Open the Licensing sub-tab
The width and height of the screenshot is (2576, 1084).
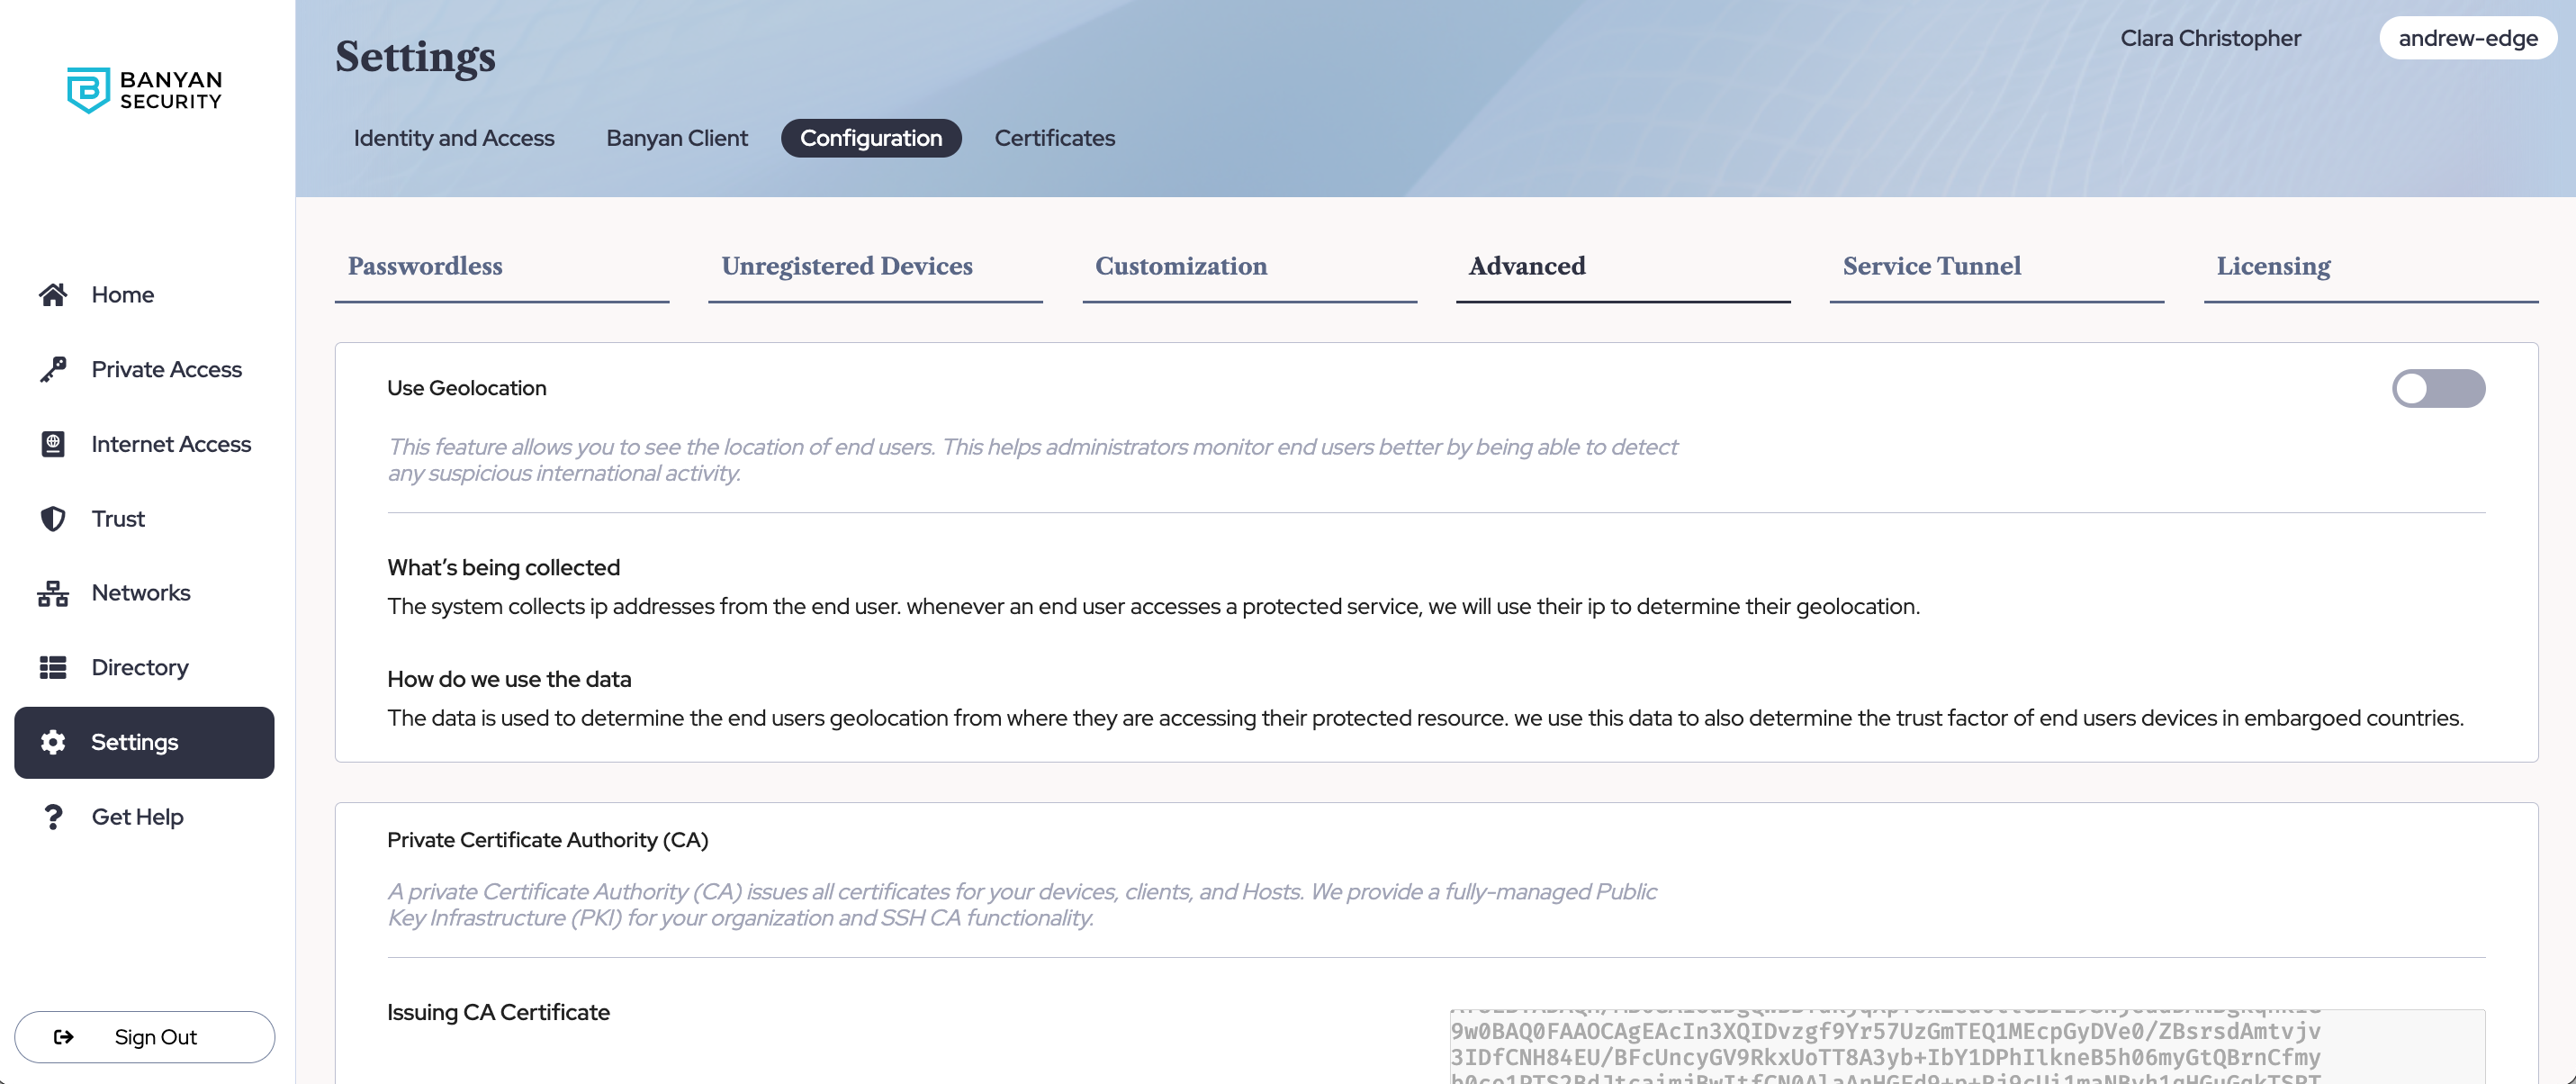[2272, 266]
